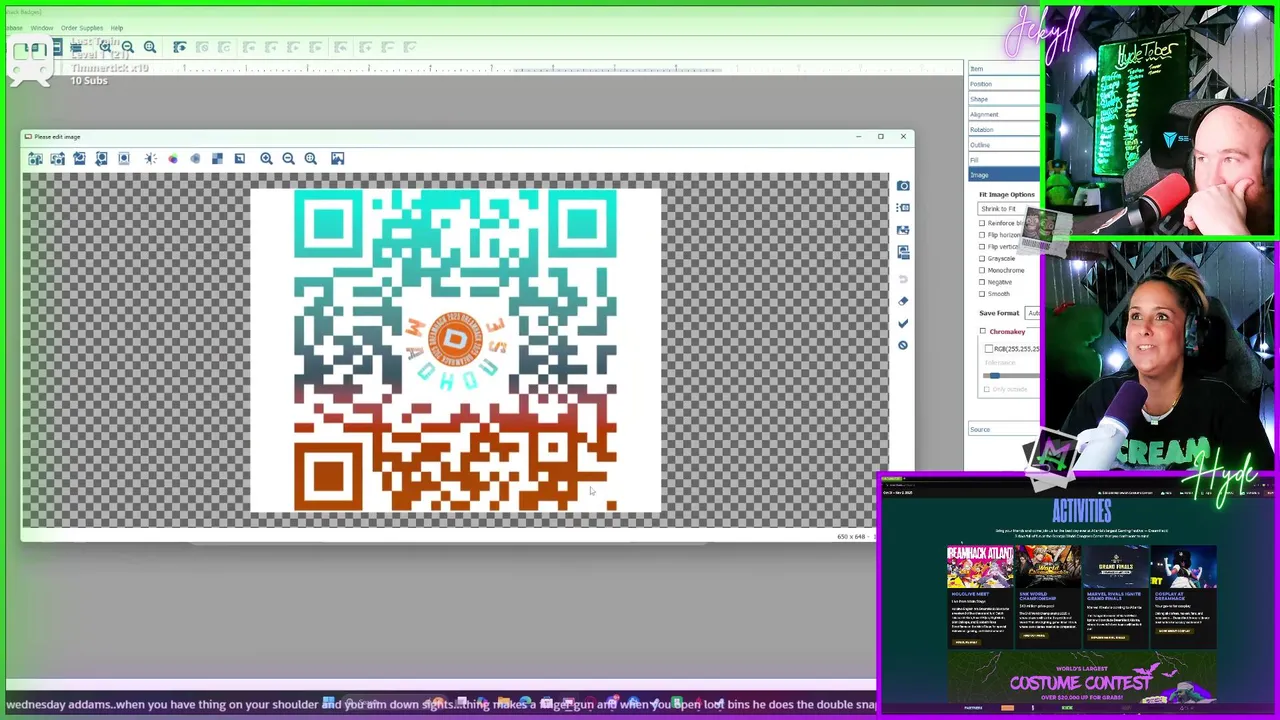Toggle the Only outside checkbox
This screenshot has height=720, width=1280.
click(986, 389)
